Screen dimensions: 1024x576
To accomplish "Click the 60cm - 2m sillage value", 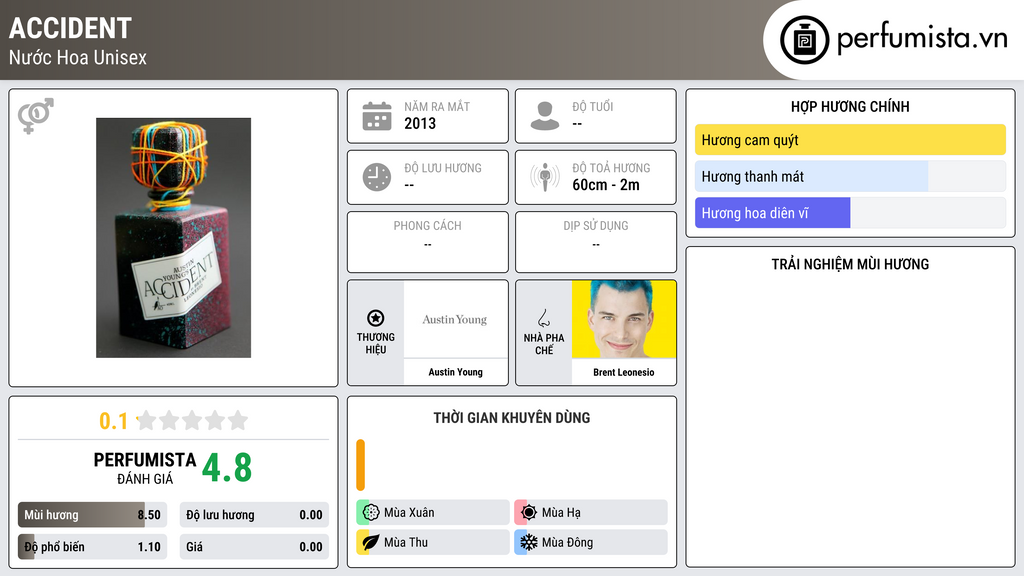I will pyautogui.click(x=606, y=185).
